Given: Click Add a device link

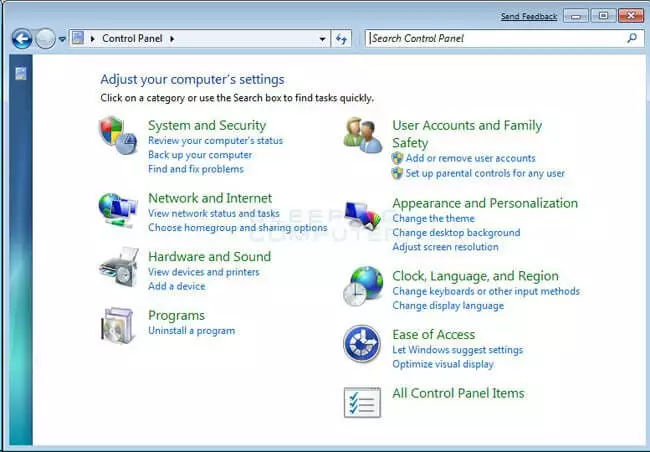Looking at the screenshot, I should tap(177, 286).
